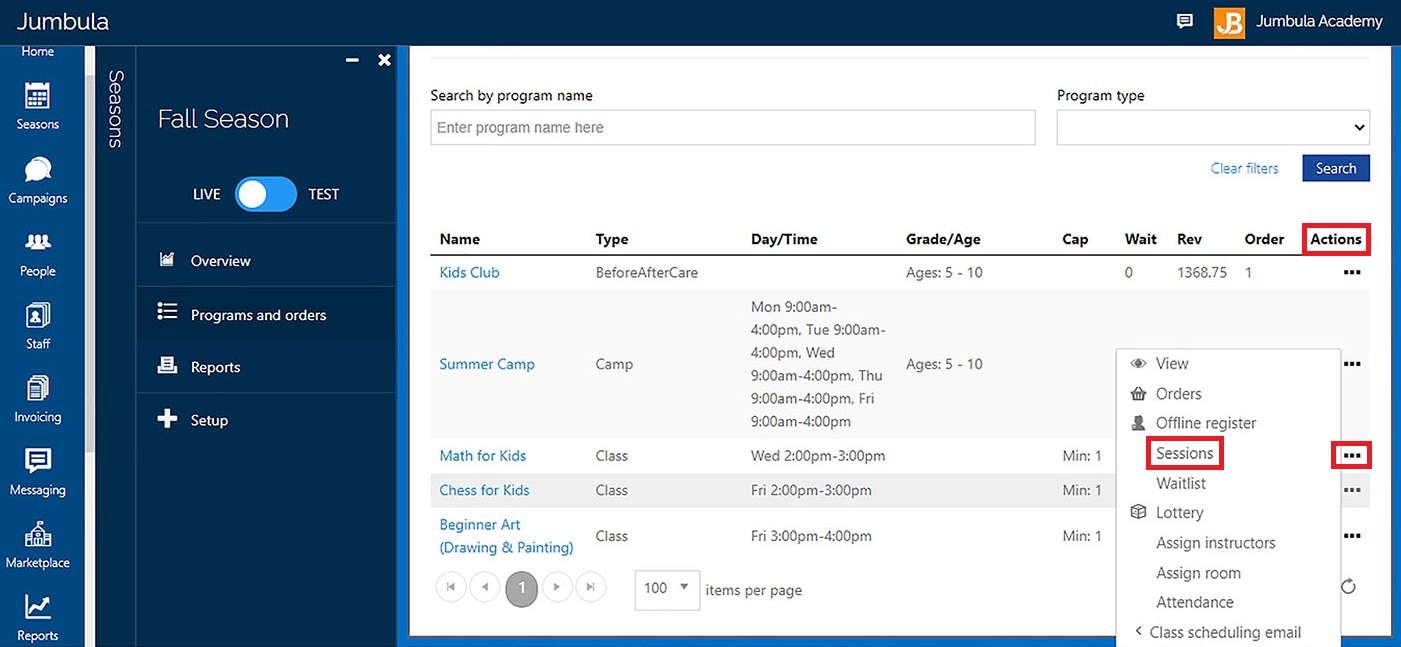Click the Jumbula brand logo

(63, 21)
